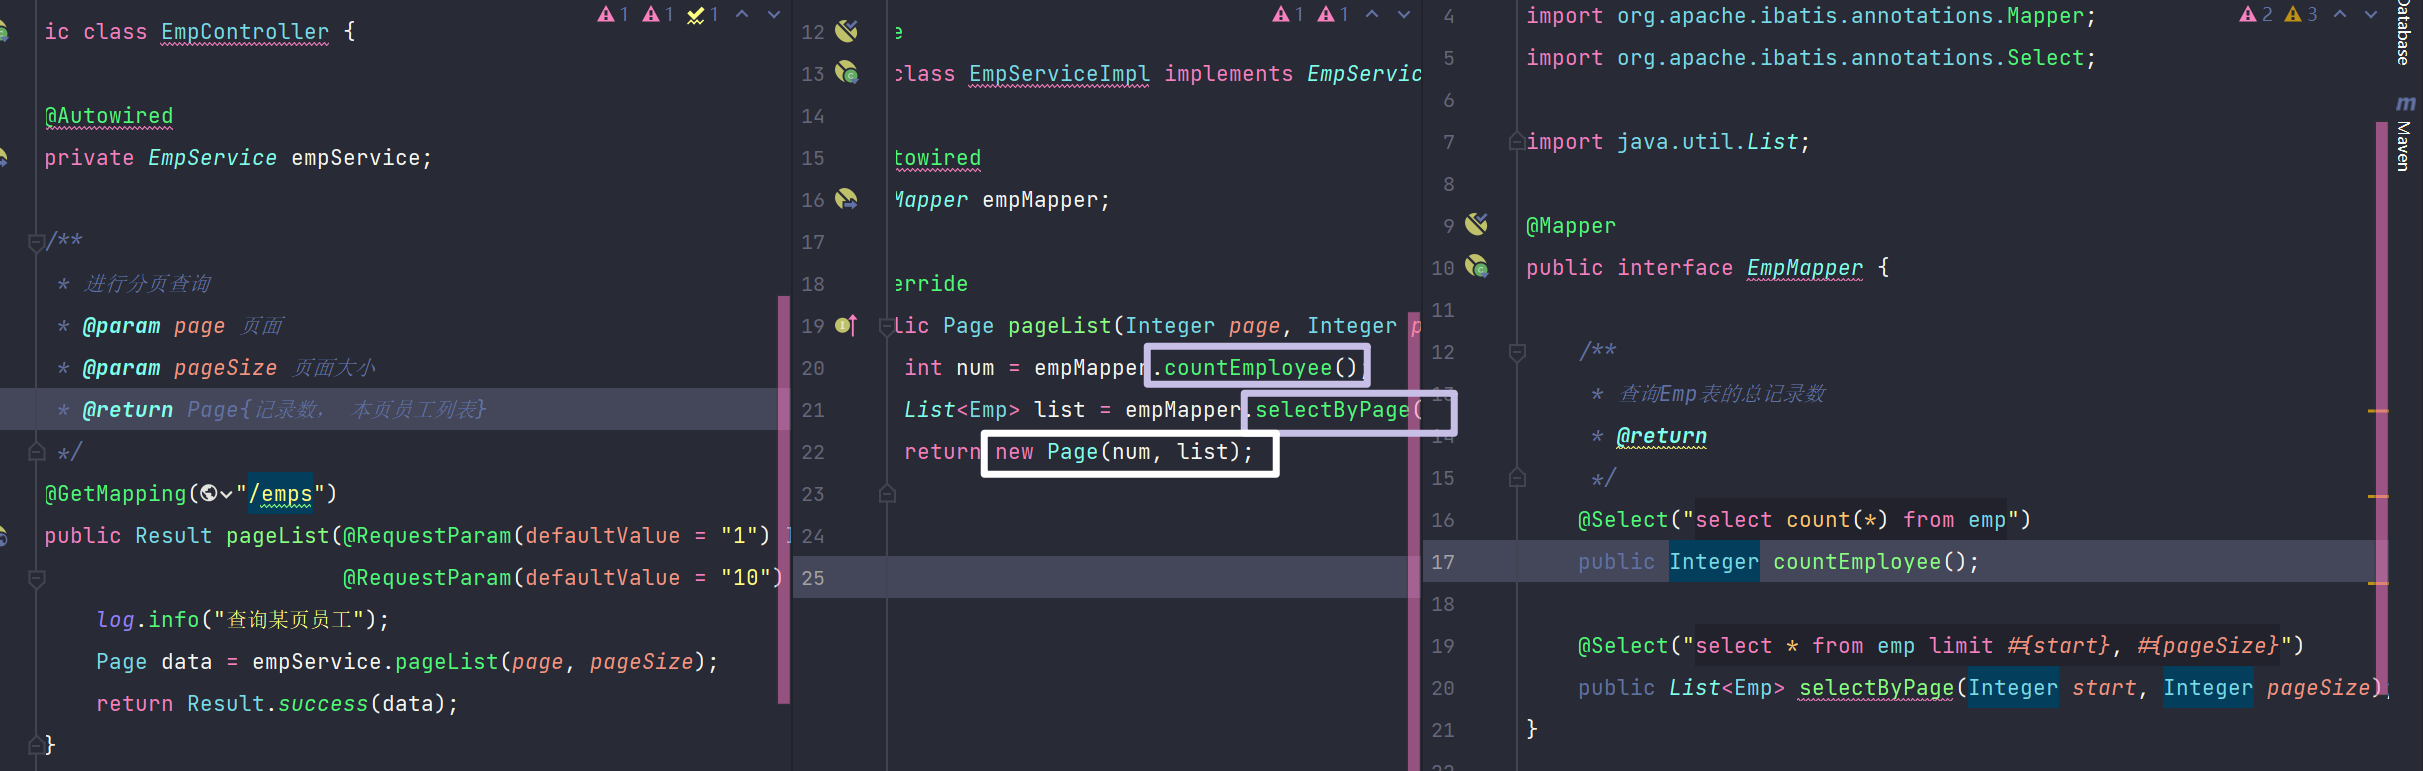
Task: Click EmpController pane vertical scrollbar thumb
Action: [783, 499]
